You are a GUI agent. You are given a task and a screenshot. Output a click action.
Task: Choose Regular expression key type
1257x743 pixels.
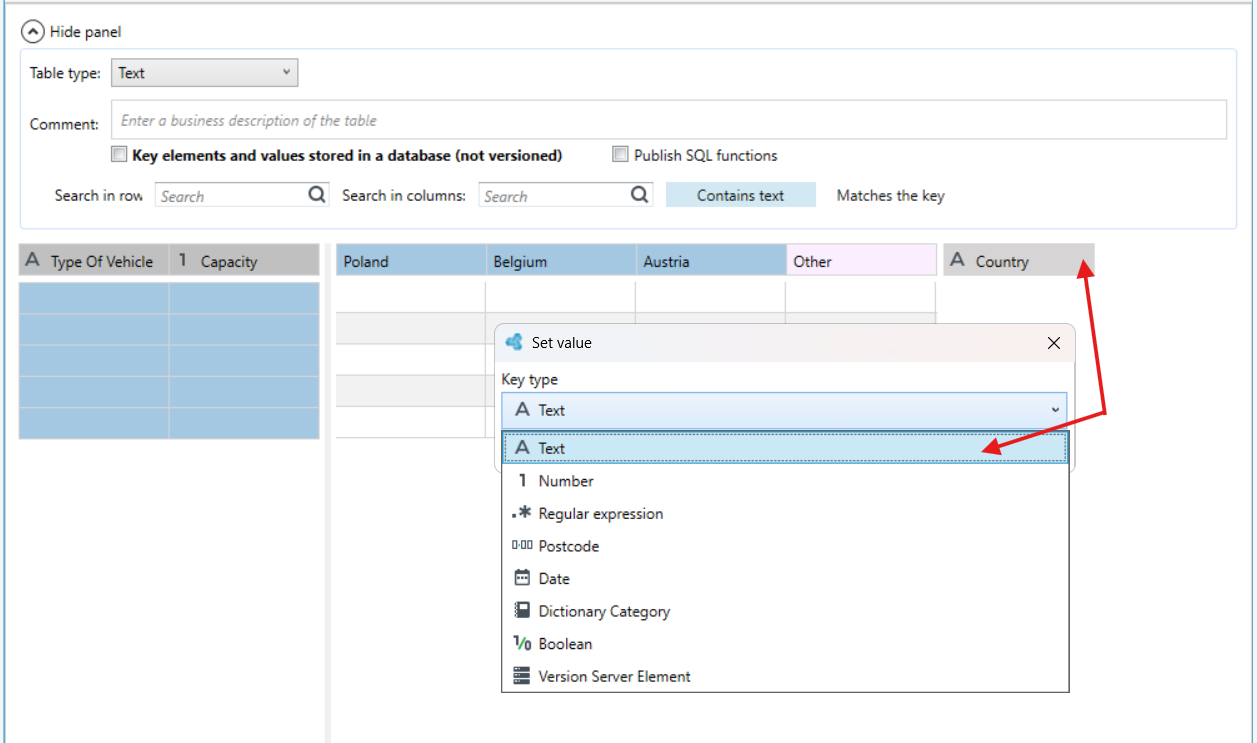(x=784, y=514)
